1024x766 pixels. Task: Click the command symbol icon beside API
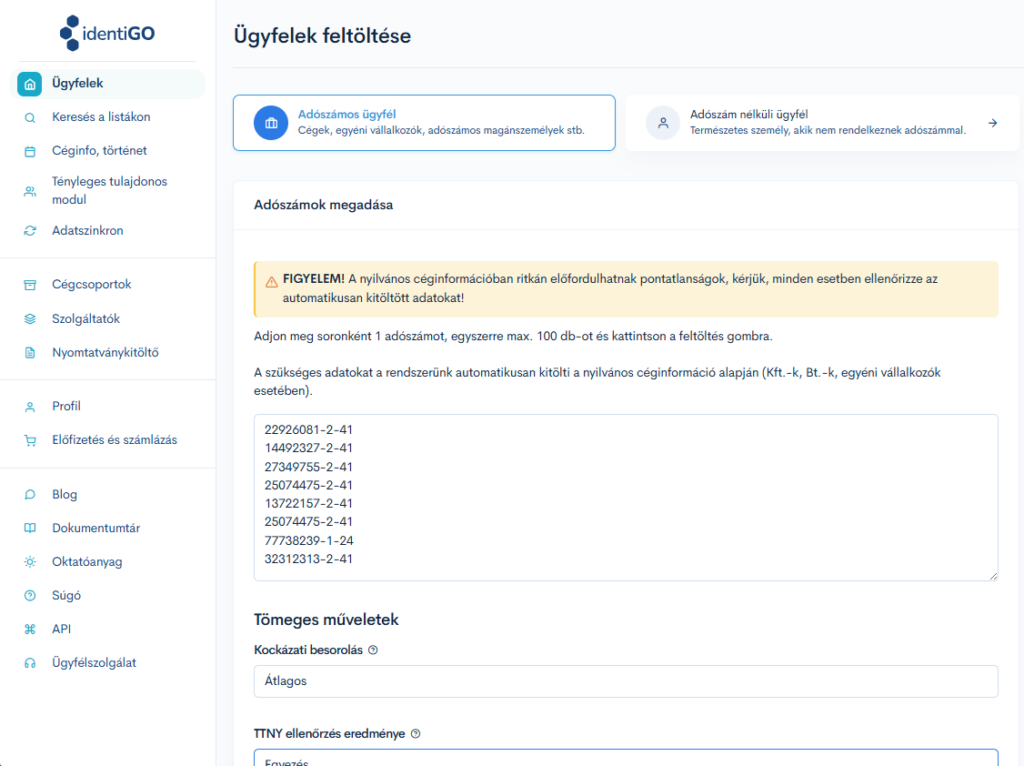30,629
